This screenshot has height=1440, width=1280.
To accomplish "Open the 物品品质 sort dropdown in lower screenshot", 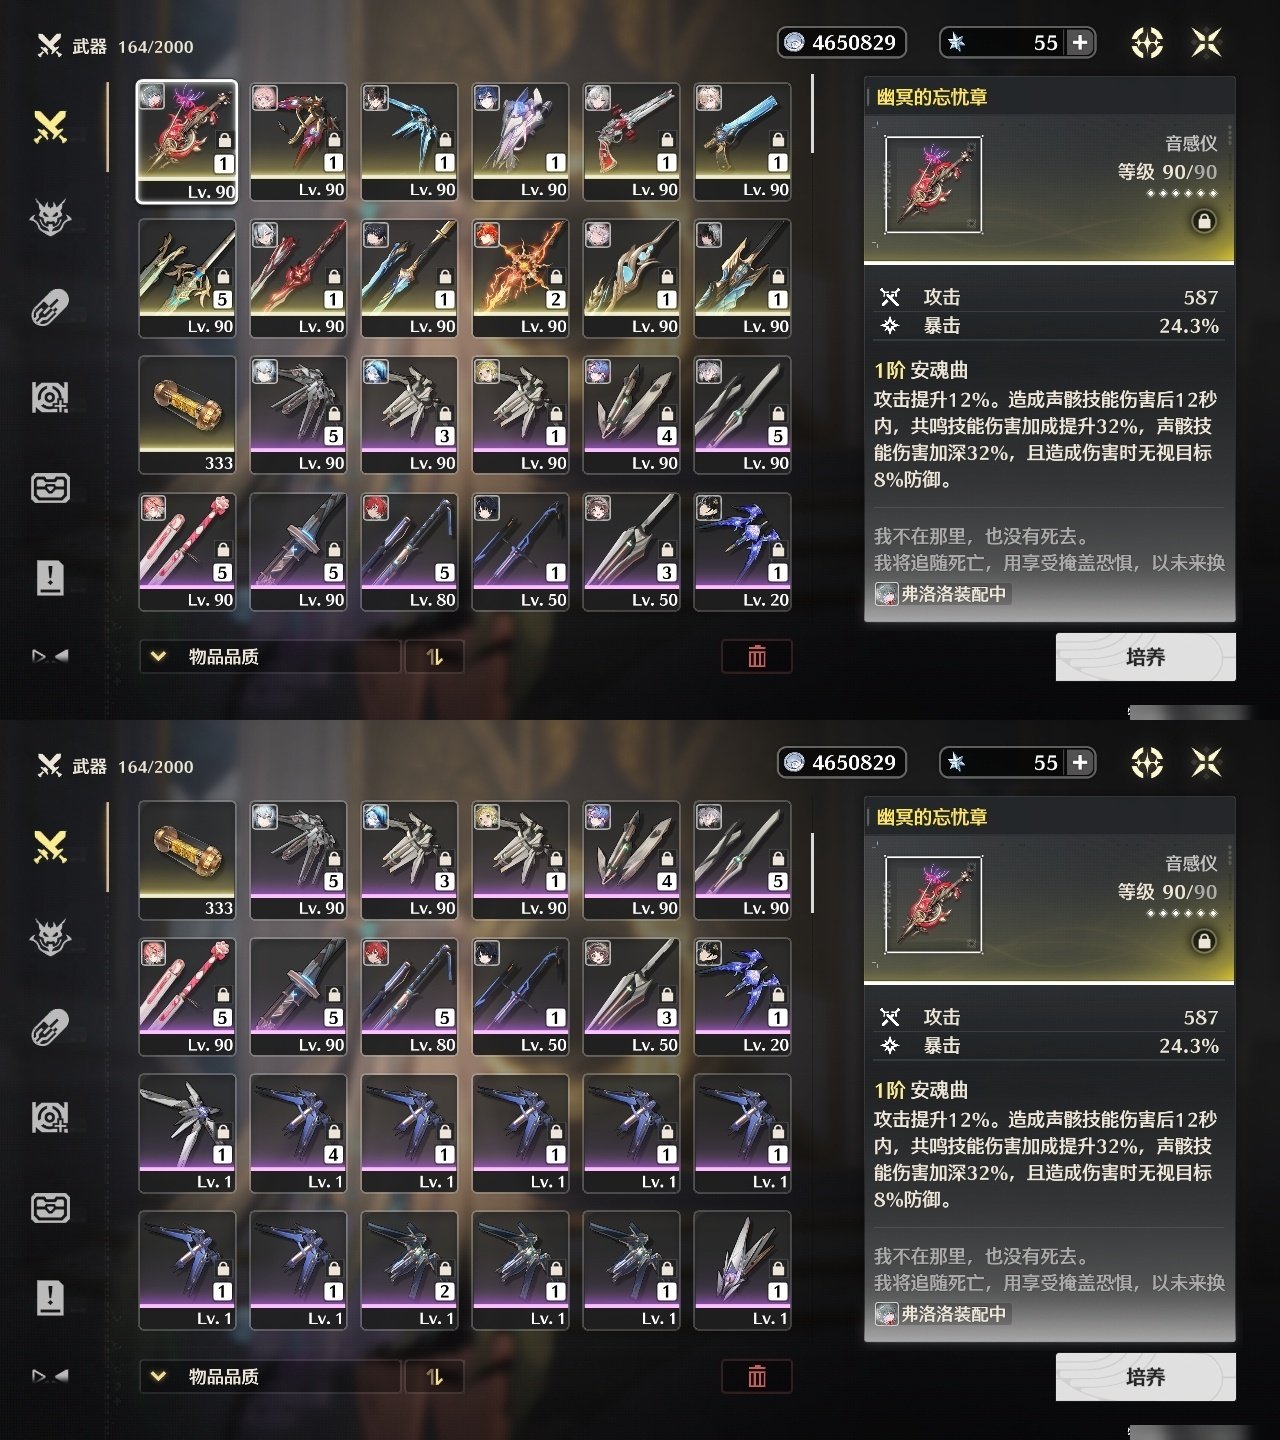I will coord(270,1377).
